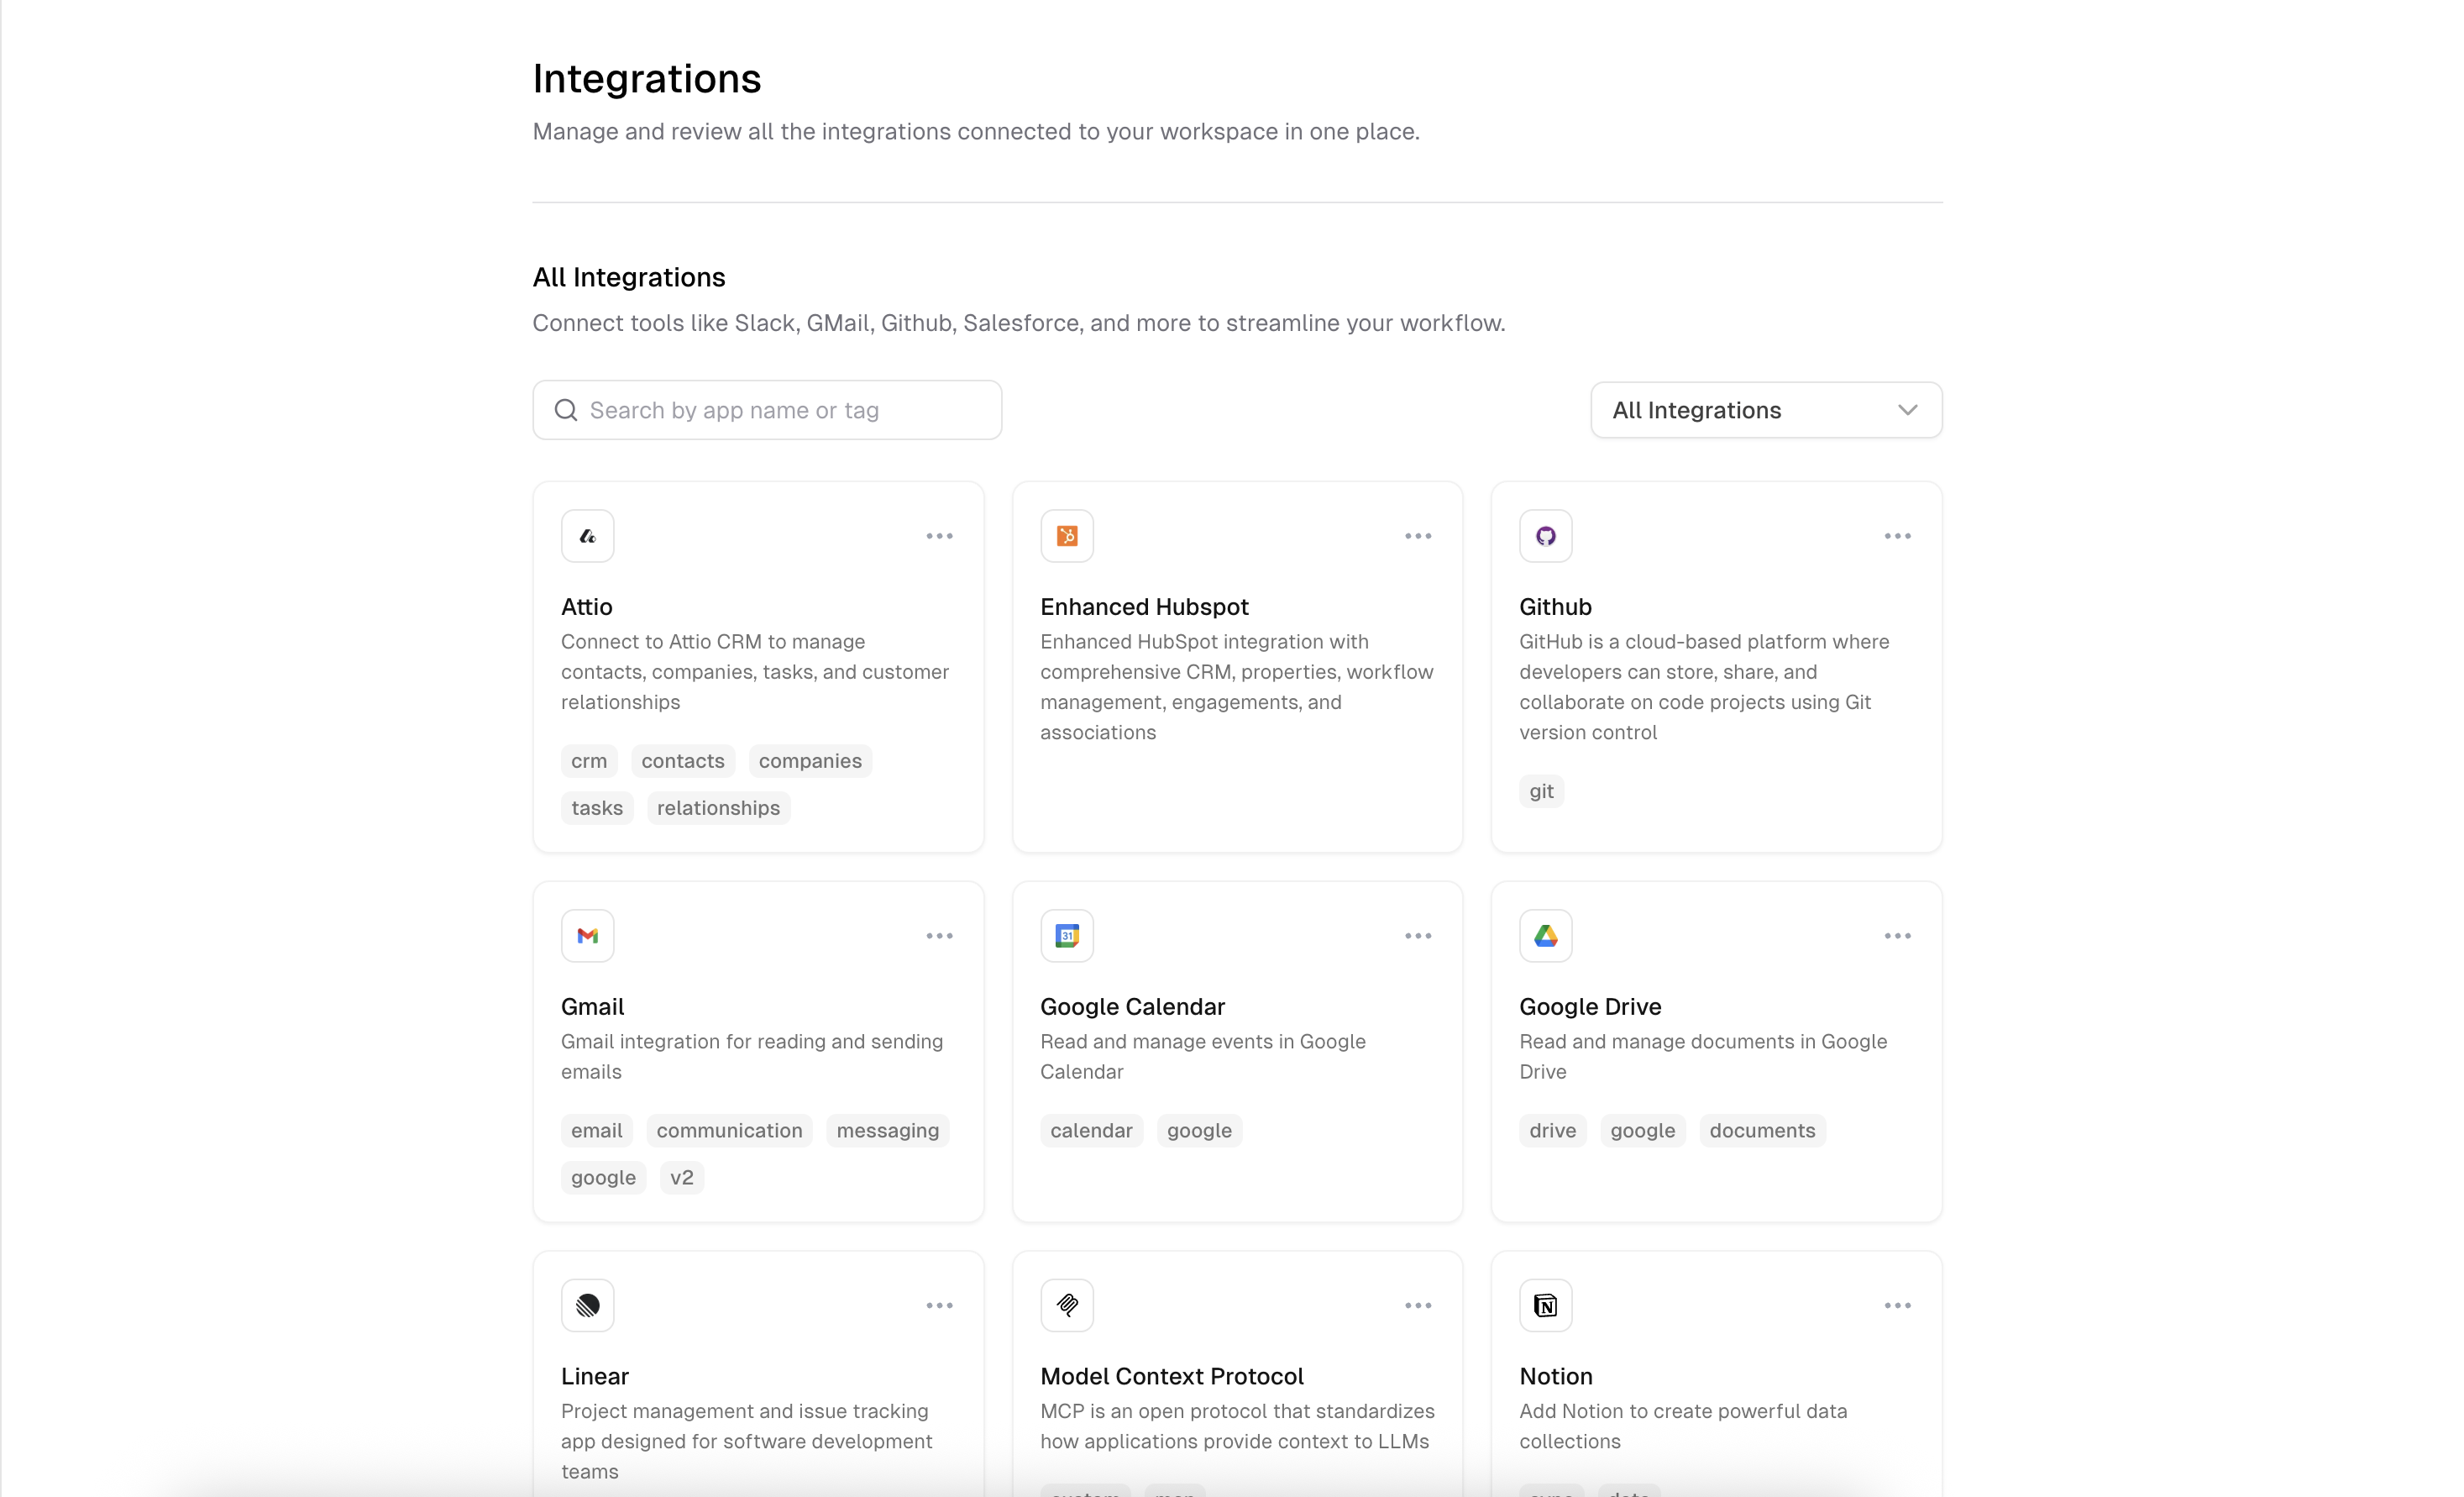2464x1497 pixels.
Task: Click the Google Drive triangle icon
Action: point(1545,936)
